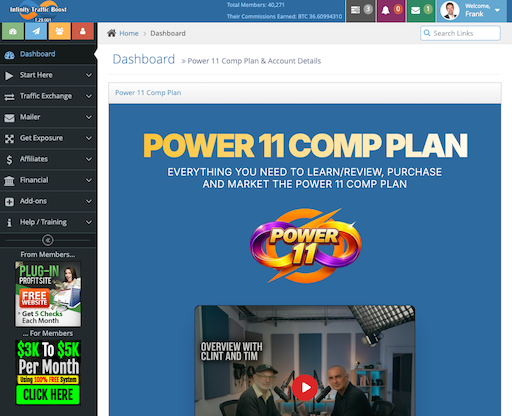Click the Add-ons plus square icon
This screenshot has height=416, width=512.
9,202
